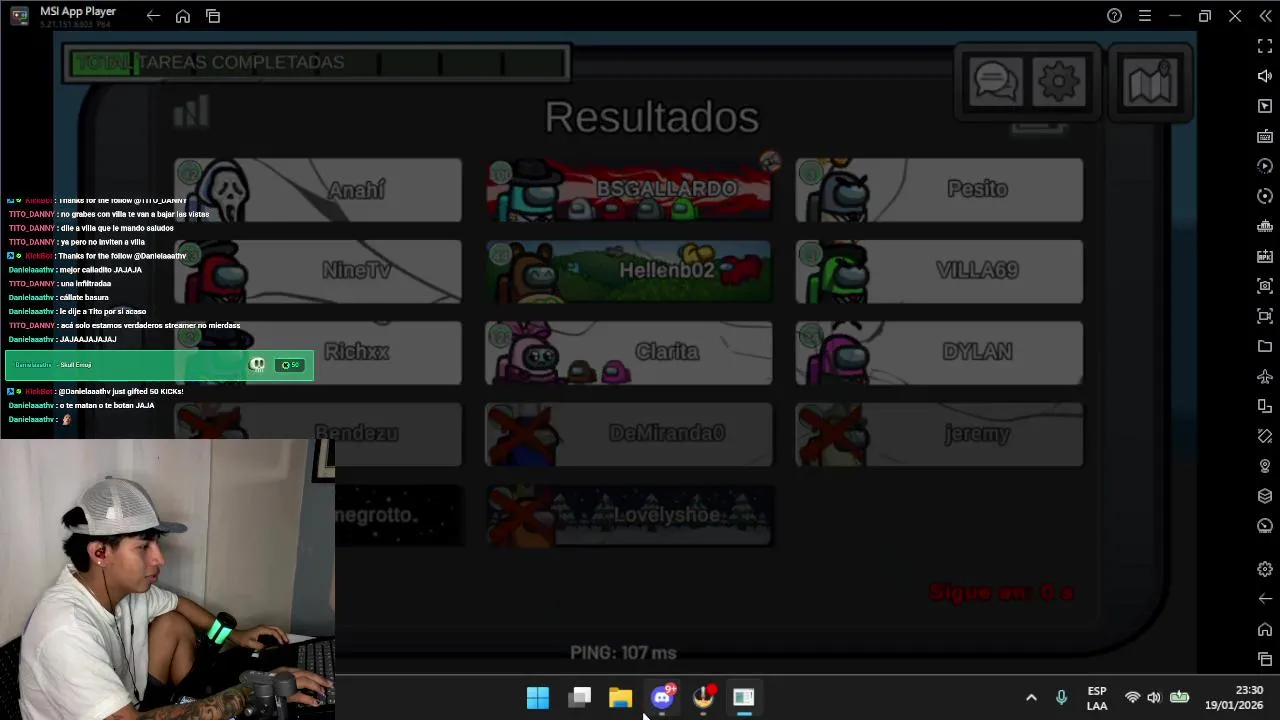
Task: Click the sidebar Android back arrow
Action: tap(1265, 599)
